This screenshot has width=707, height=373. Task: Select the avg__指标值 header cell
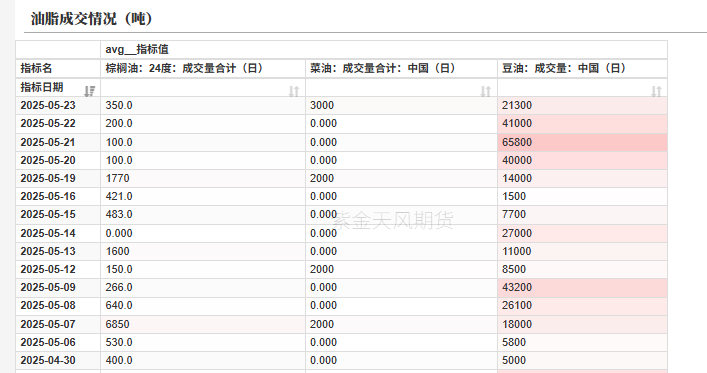(x=384, y=50)
